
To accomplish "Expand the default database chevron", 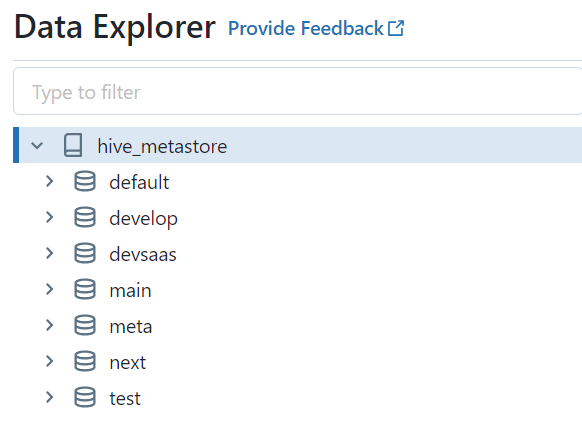I will coord(49,181).
